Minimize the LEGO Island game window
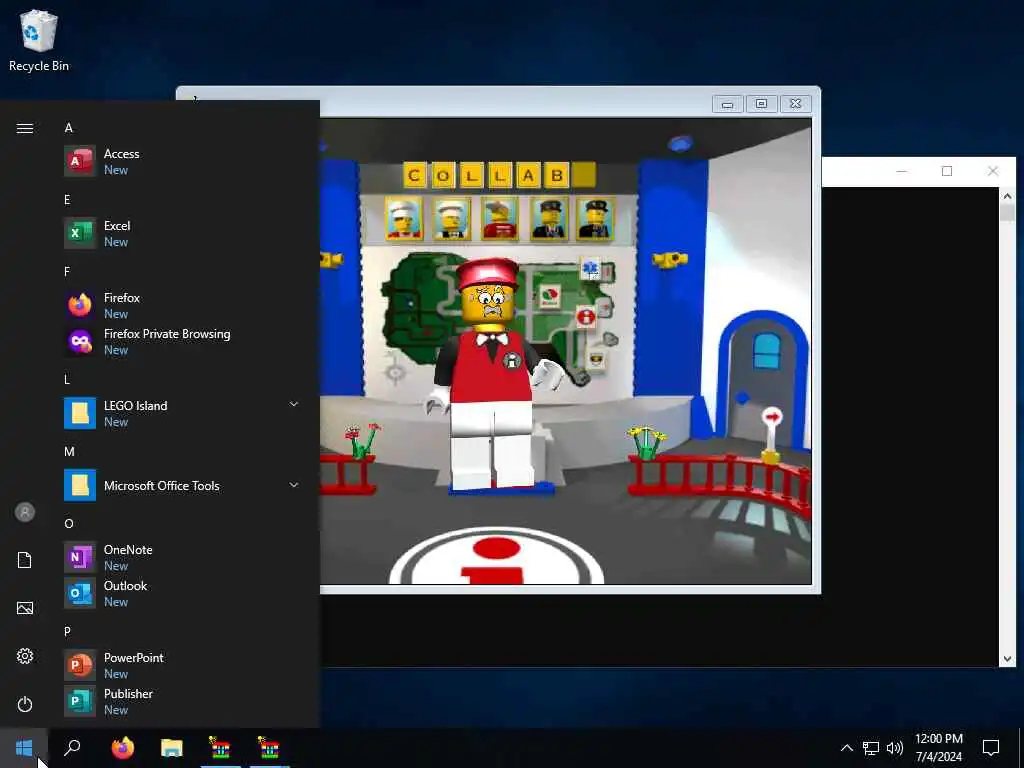Viewport: 1024px width, 768px height. click(728, 104)
